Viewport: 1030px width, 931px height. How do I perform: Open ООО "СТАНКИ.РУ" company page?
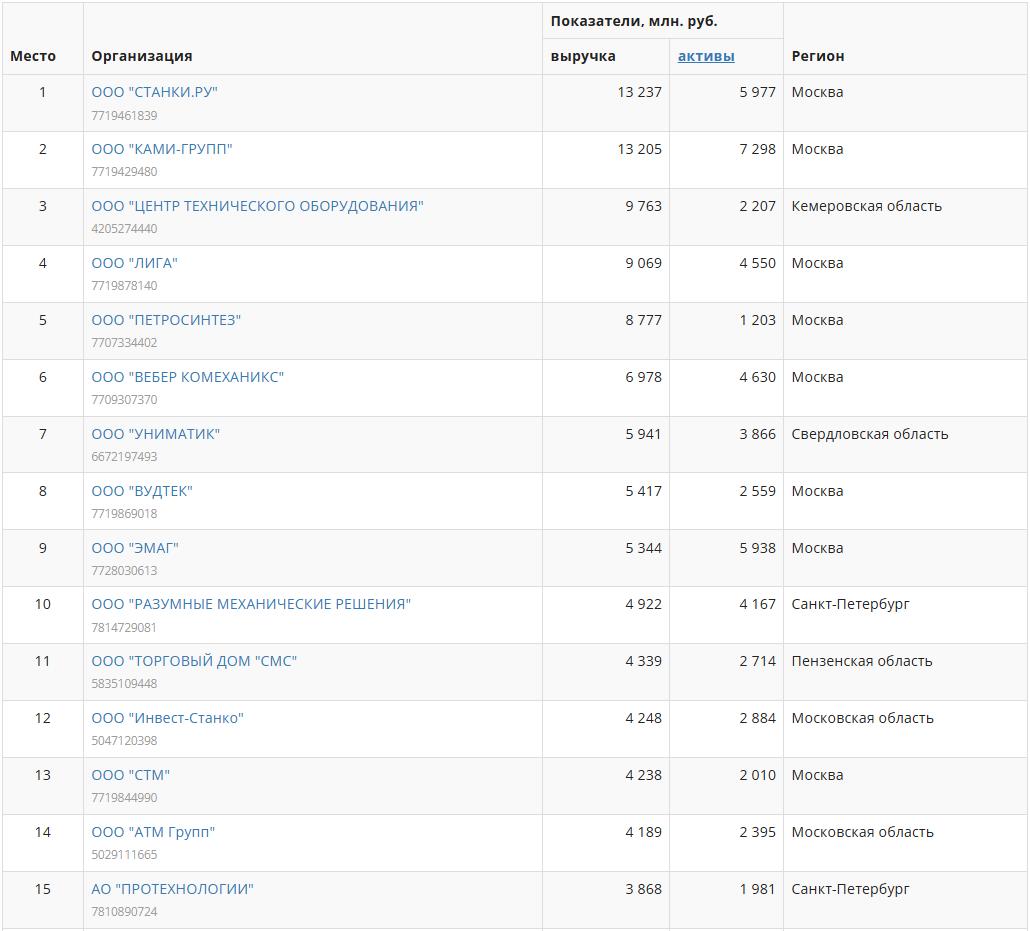(x=154, y=92)
